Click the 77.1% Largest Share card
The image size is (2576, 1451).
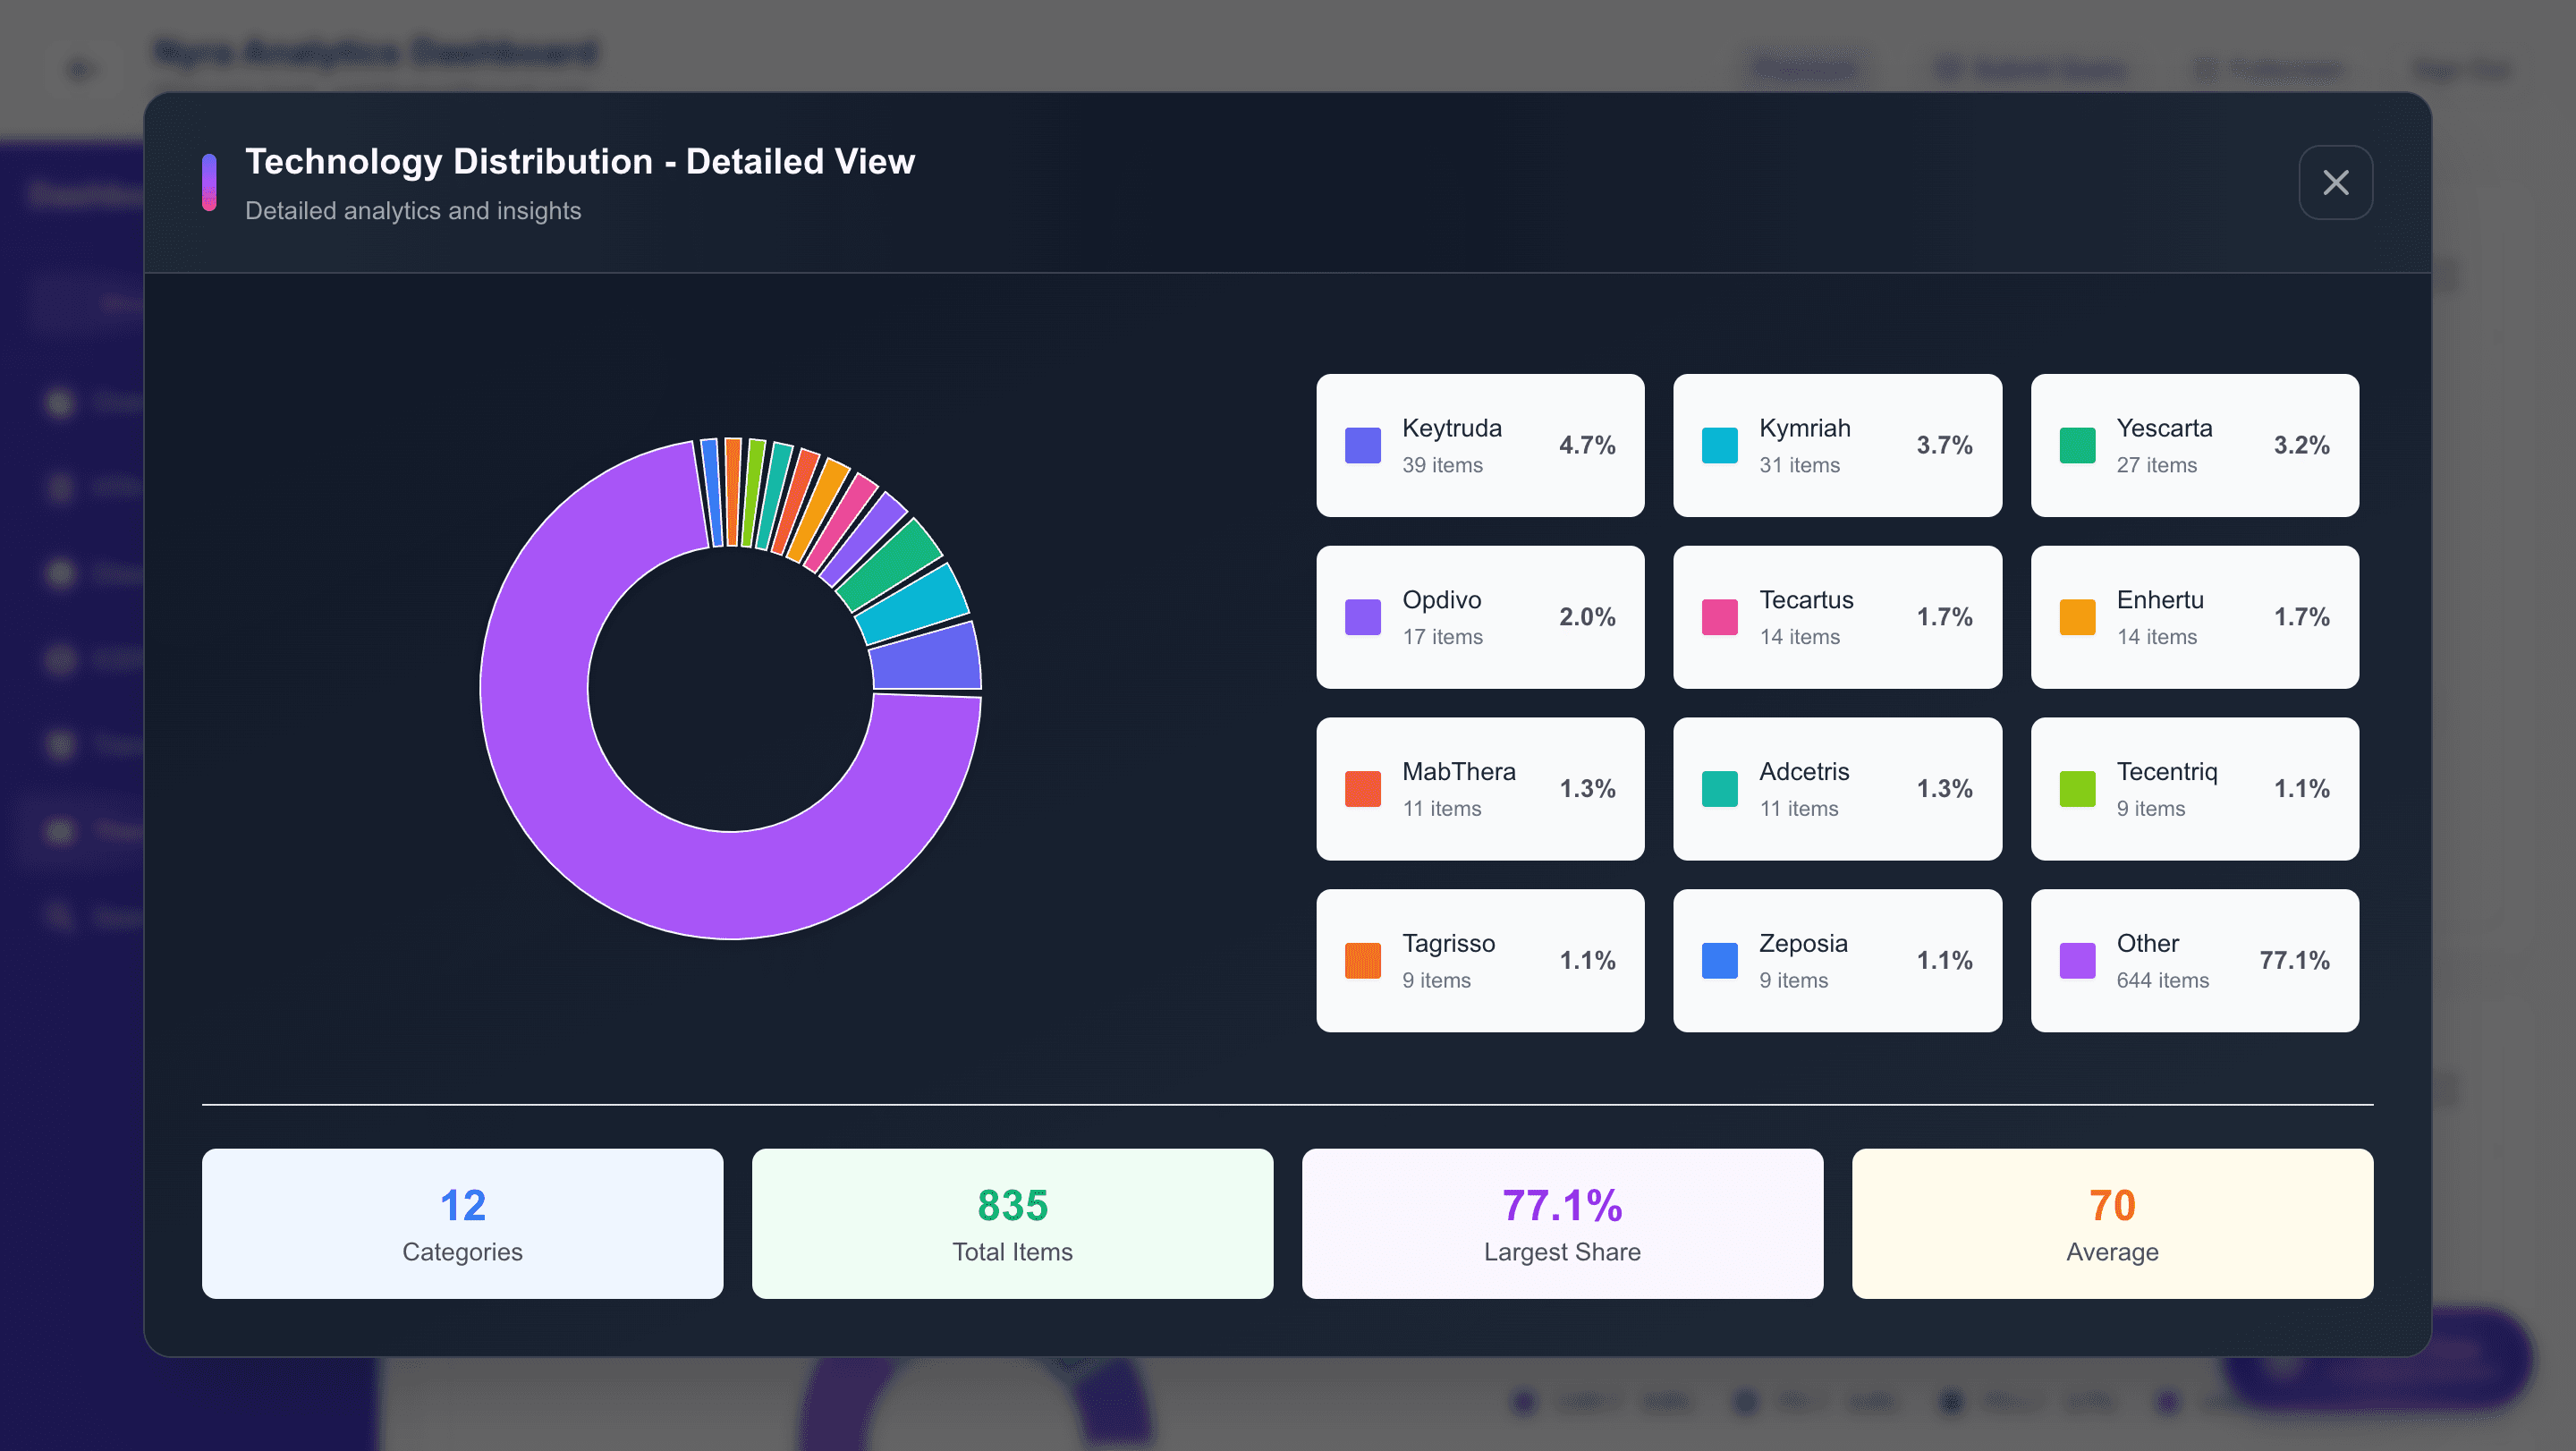1562,1223
